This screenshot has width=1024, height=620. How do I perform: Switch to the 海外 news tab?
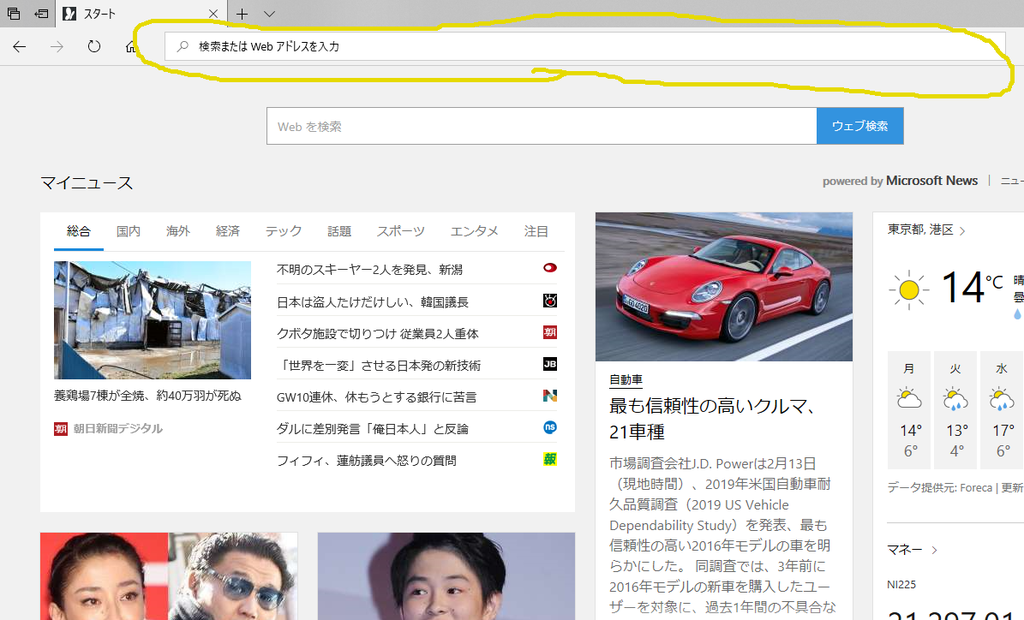178,231
